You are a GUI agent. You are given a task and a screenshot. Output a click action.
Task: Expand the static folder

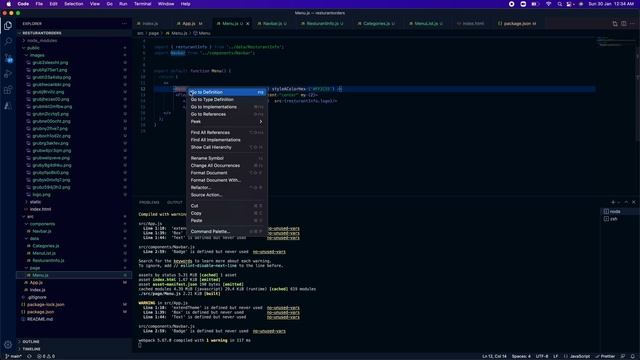(35, 202)
